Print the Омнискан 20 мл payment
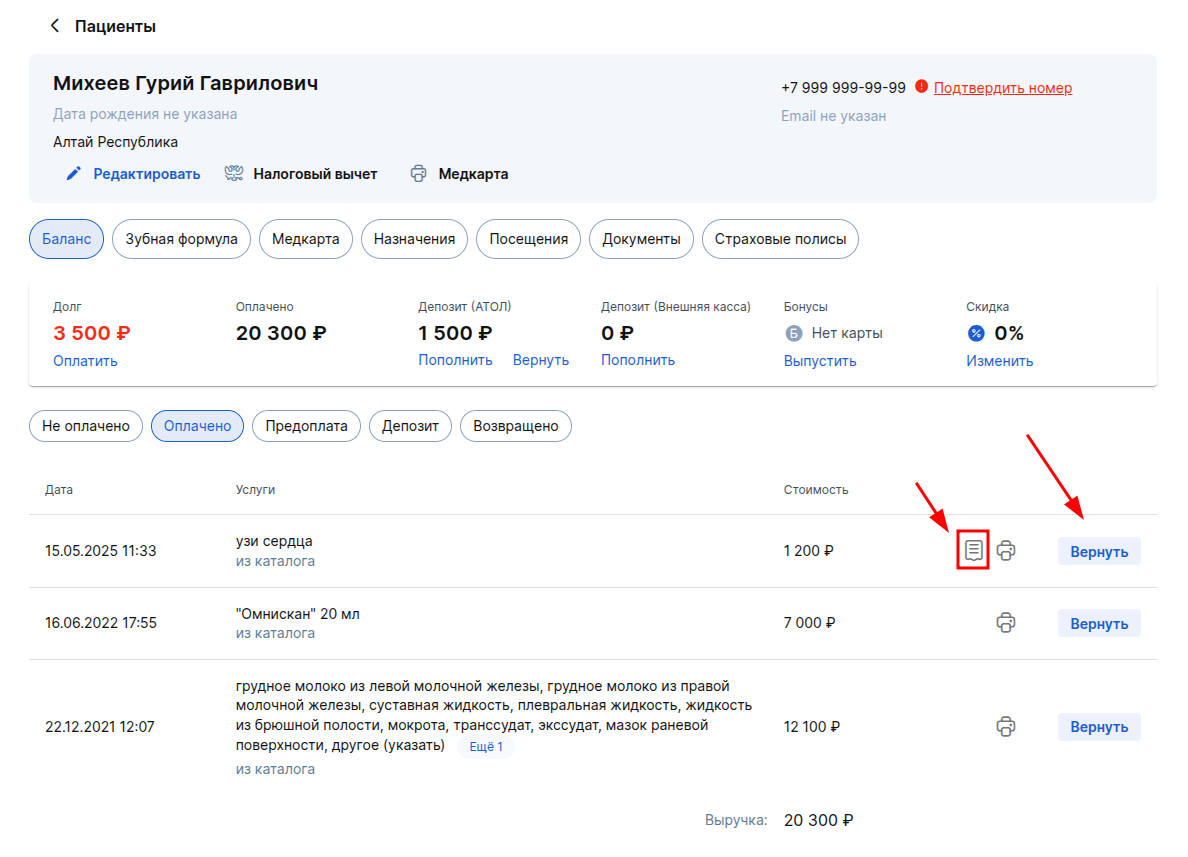Image resolution: width=1188 pixels, height=857 pixels. coord(1005,623)
